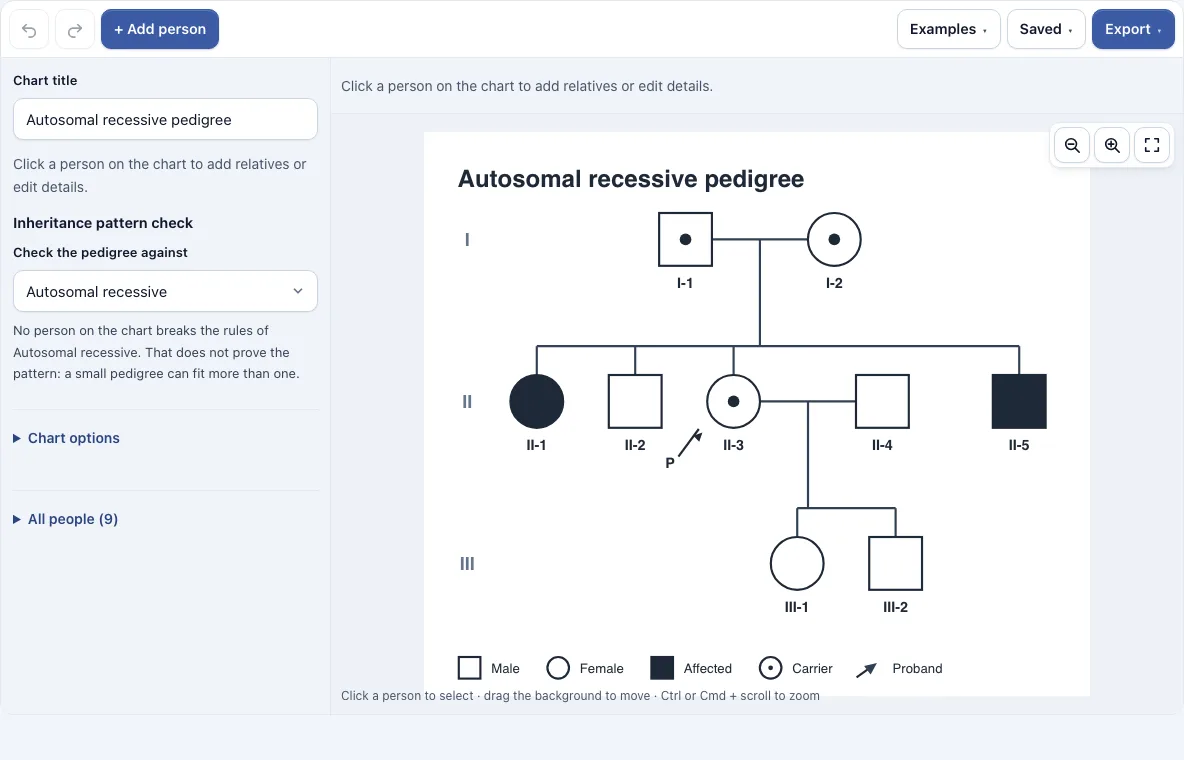Click the P proband letter
1184x760 pixels.
pos(670,463)
